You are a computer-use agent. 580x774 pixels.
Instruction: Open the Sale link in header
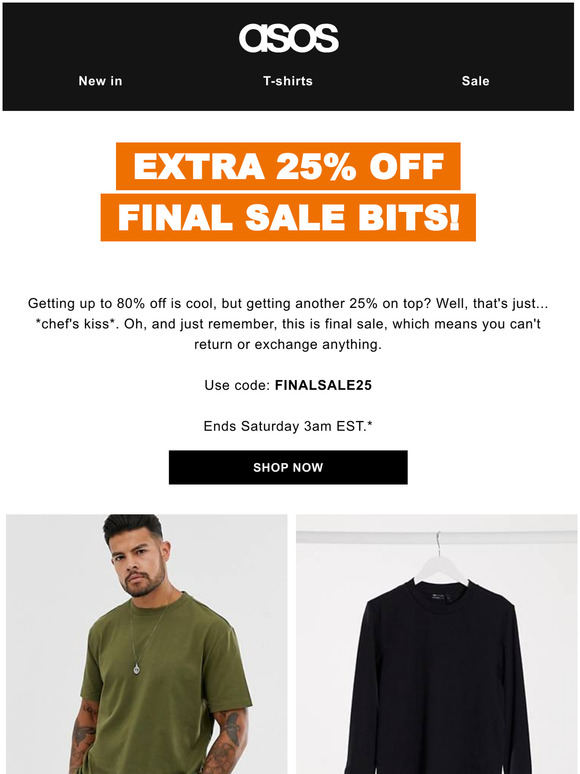(475, 81)
